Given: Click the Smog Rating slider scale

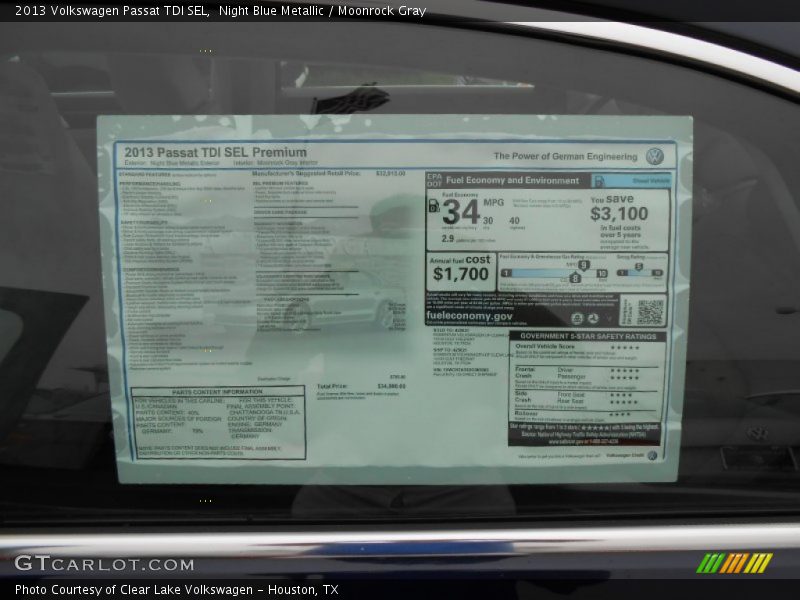Looking at the screenshot, I should pyautogui.click(x=639, y=272).
